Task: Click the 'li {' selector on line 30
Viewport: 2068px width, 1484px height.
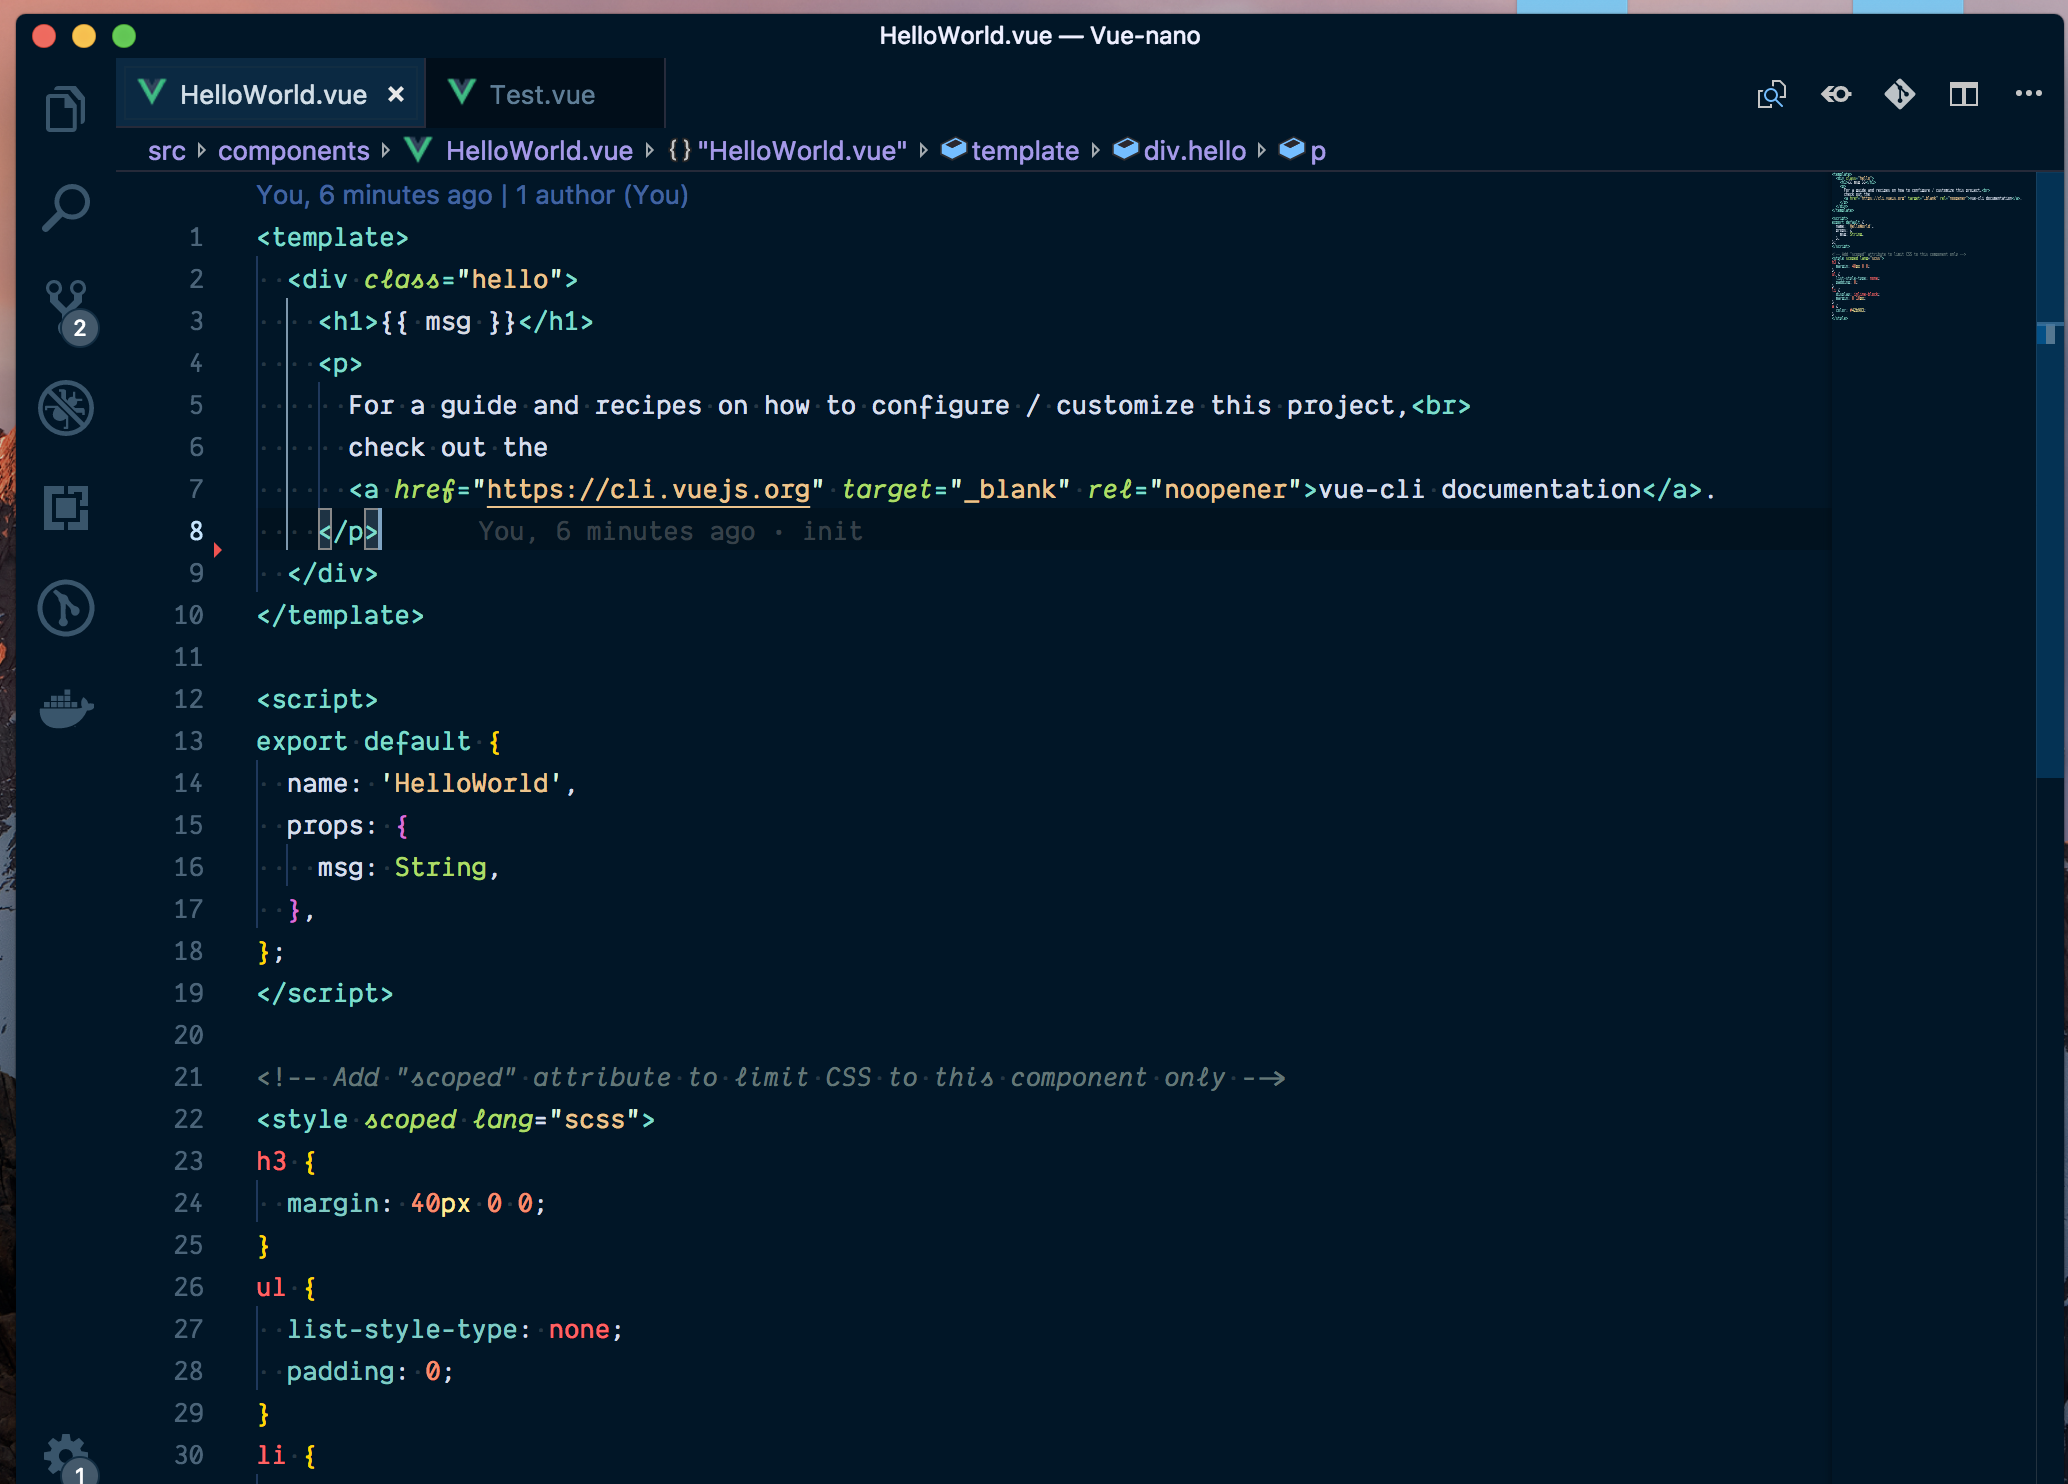Action: [x=286, y=1455]
